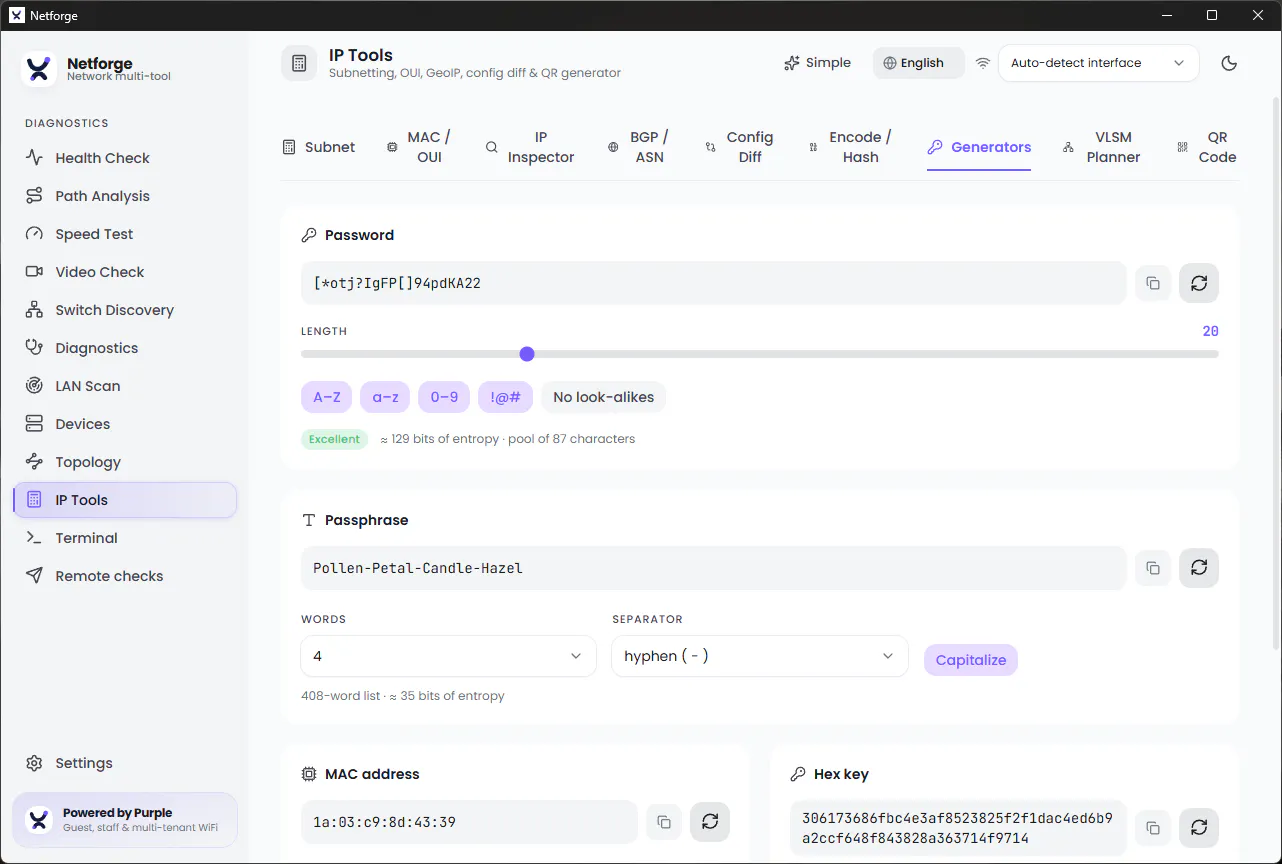Open the Separator hyphen dropdown
The height and width of the screenshot is (864, 1282).
(759, 656)
